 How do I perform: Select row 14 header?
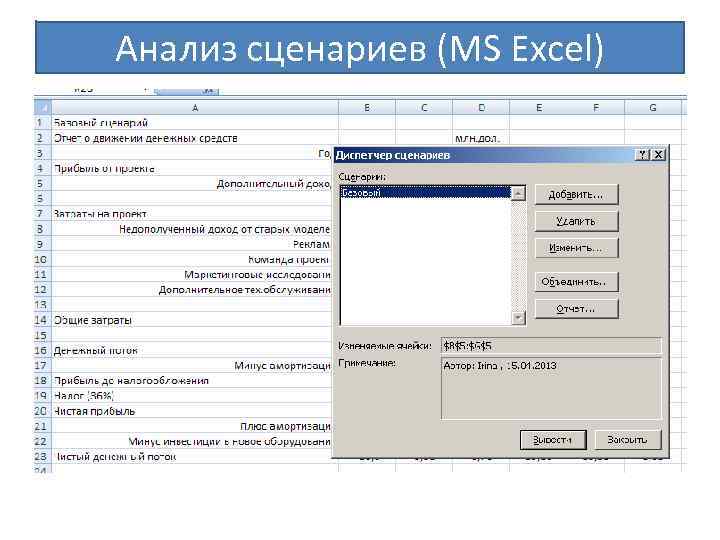pyautogui.click(x=43, y=320)
